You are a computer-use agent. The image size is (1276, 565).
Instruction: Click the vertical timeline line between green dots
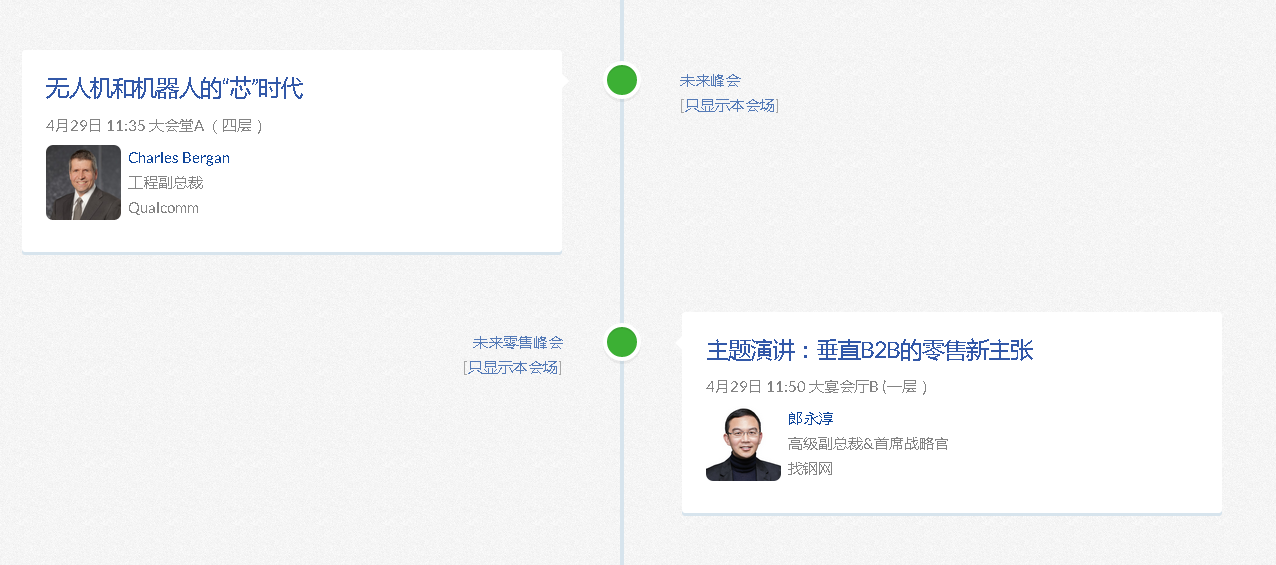pos(622,210)
